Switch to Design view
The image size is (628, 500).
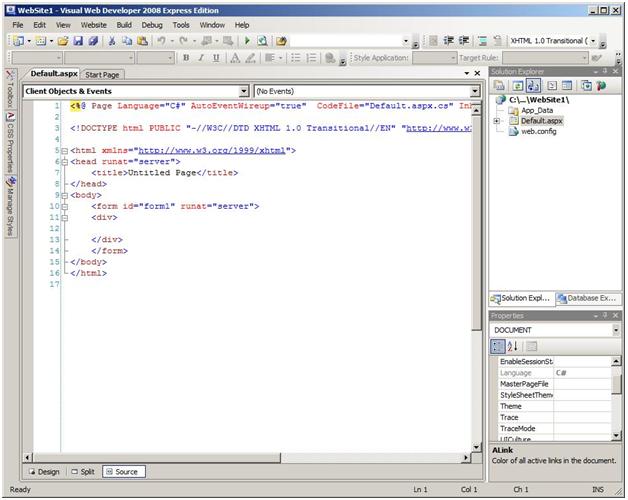click(44, 471)
